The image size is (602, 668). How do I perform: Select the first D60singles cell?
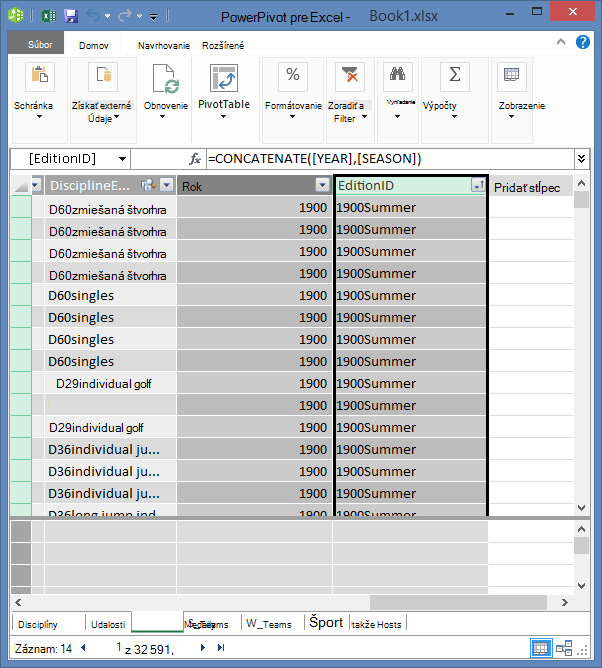(x=110, y=296)
